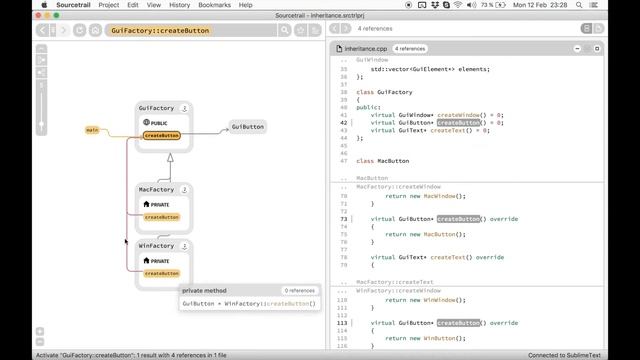This screenshot has height=360, width=640.
Task: Minimize the inheritance.cpp file snippets
Action: click(577, 49)
